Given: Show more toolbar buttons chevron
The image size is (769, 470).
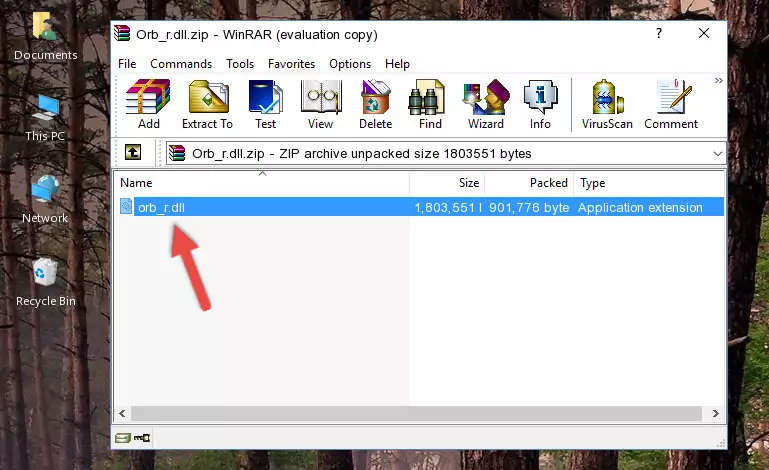Looking at the screenshot, I should tap(718, 80).
